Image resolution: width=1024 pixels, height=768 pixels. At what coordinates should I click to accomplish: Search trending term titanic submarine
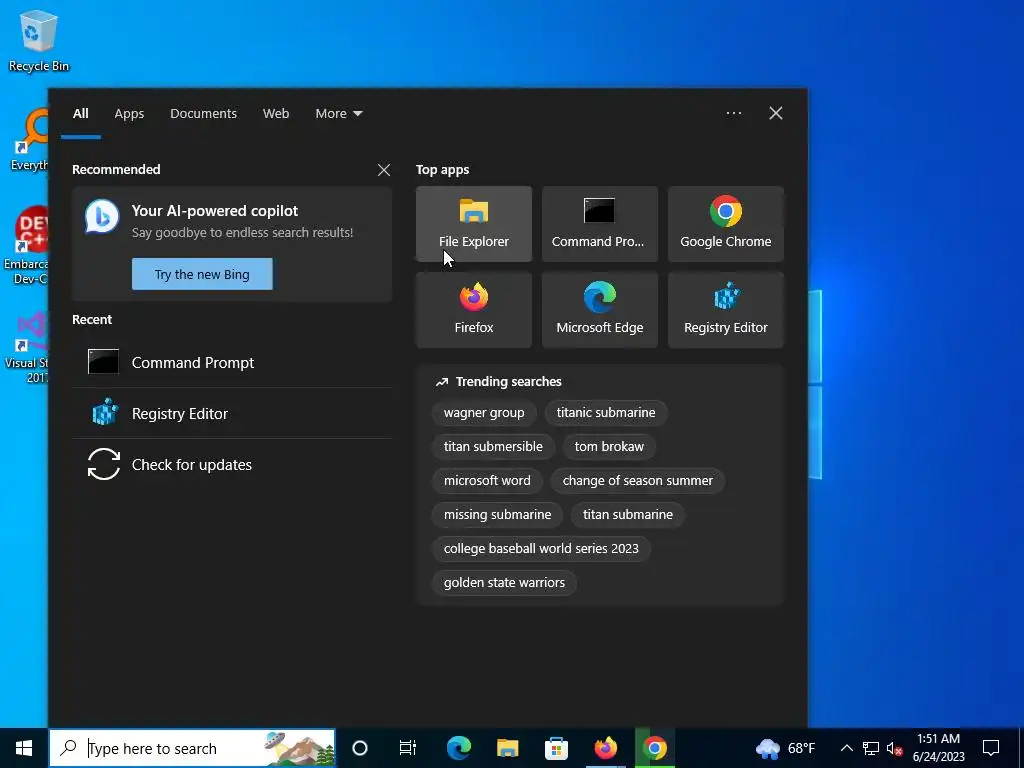(x=606, y=413)
